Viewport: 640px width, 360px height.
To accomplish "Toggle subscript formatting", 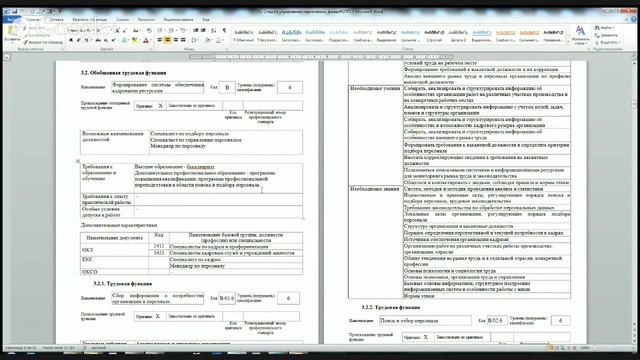I will (x=106, y=40).
